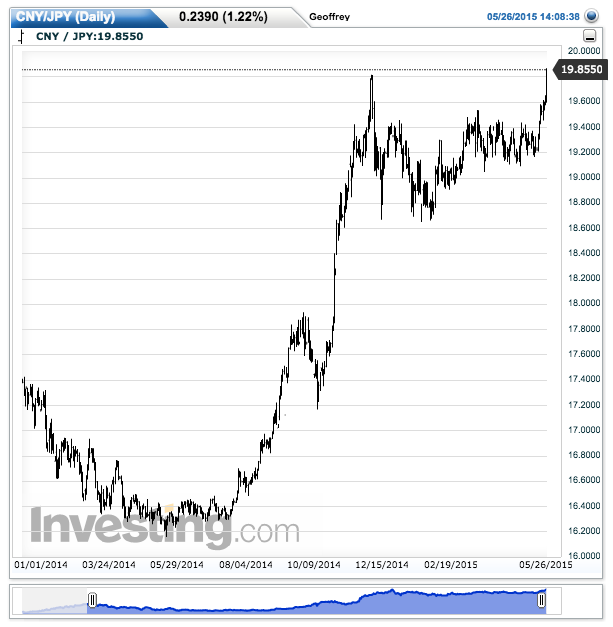Screen dimensions: 613x627
Task: Click the 12/15/2014 date axis label
Action: pyautogui.click(x=385, y=565)
